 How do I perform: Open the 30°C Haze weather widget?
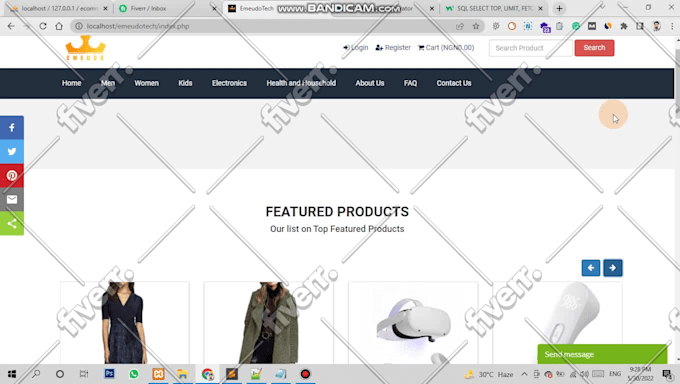click(x=489, y=374)
